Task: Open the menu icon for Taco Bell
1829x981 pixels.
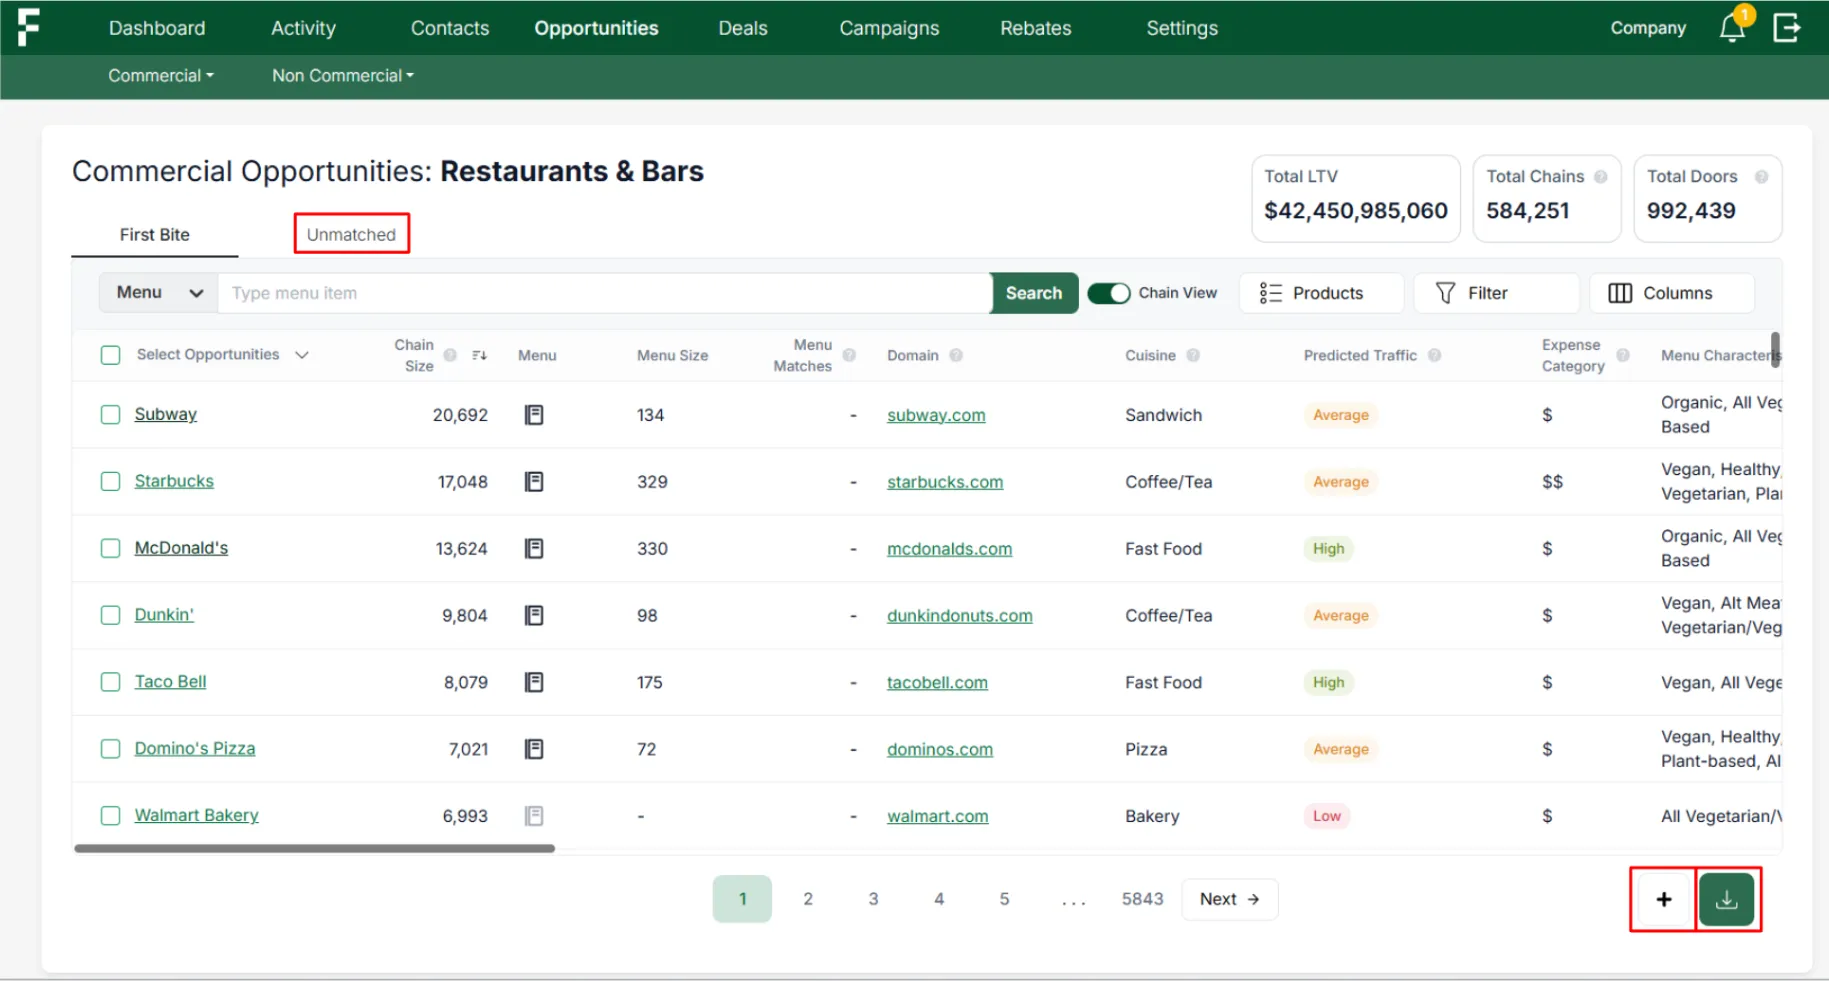Action: (534, 682)
